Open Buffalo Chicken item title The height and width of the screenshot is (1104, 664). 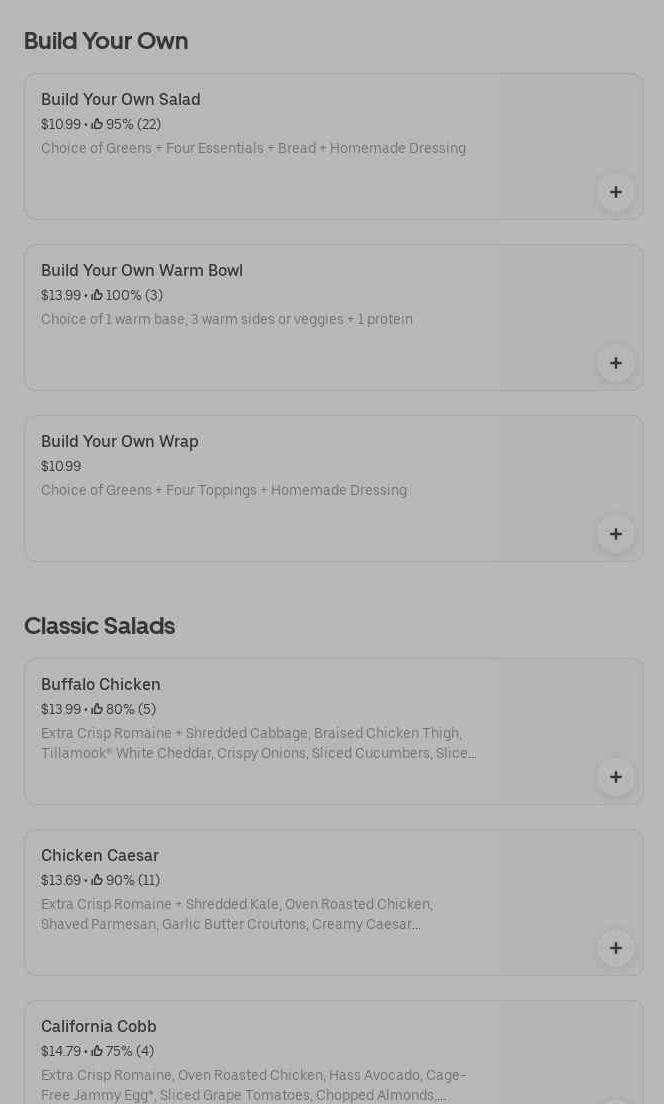click(x=101, y=684)
